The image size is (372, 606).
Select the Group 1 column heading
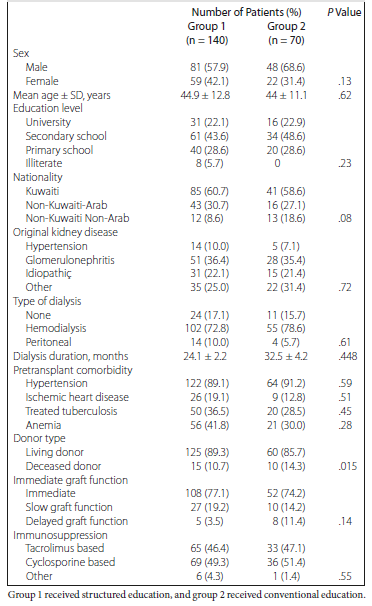coord(207,26)
